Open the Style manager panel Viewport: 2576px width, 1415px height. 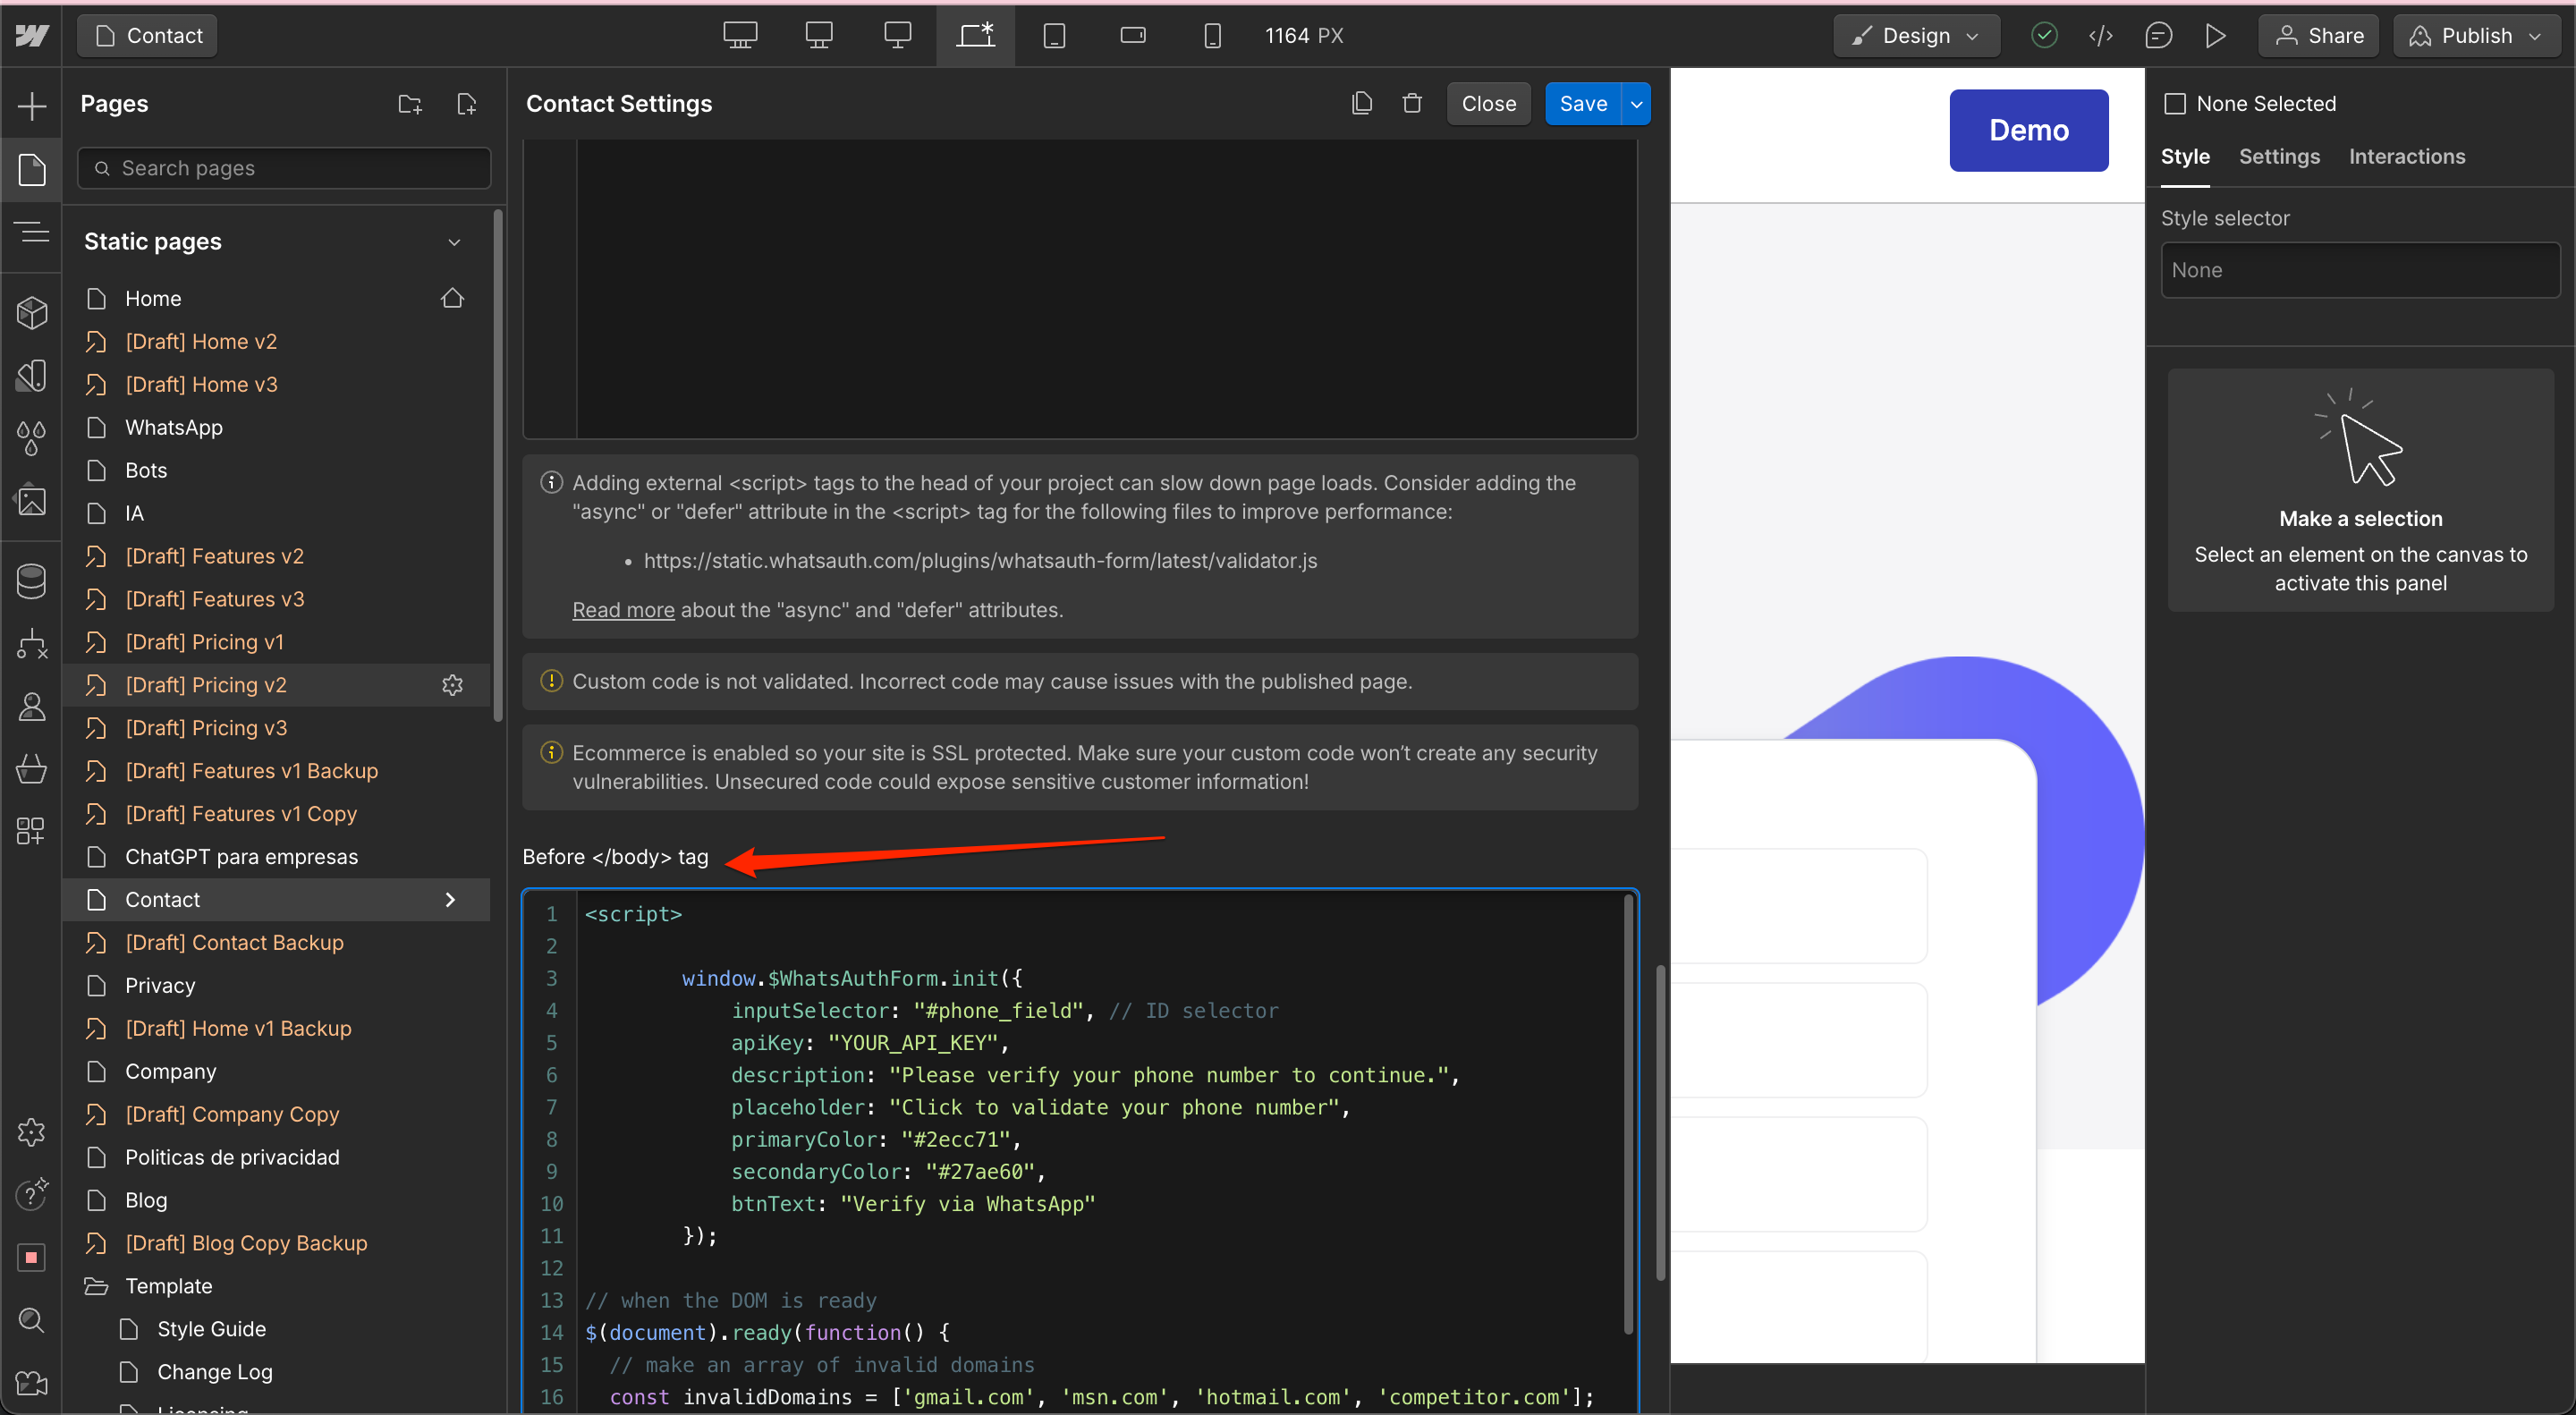(x=31, y=376)
